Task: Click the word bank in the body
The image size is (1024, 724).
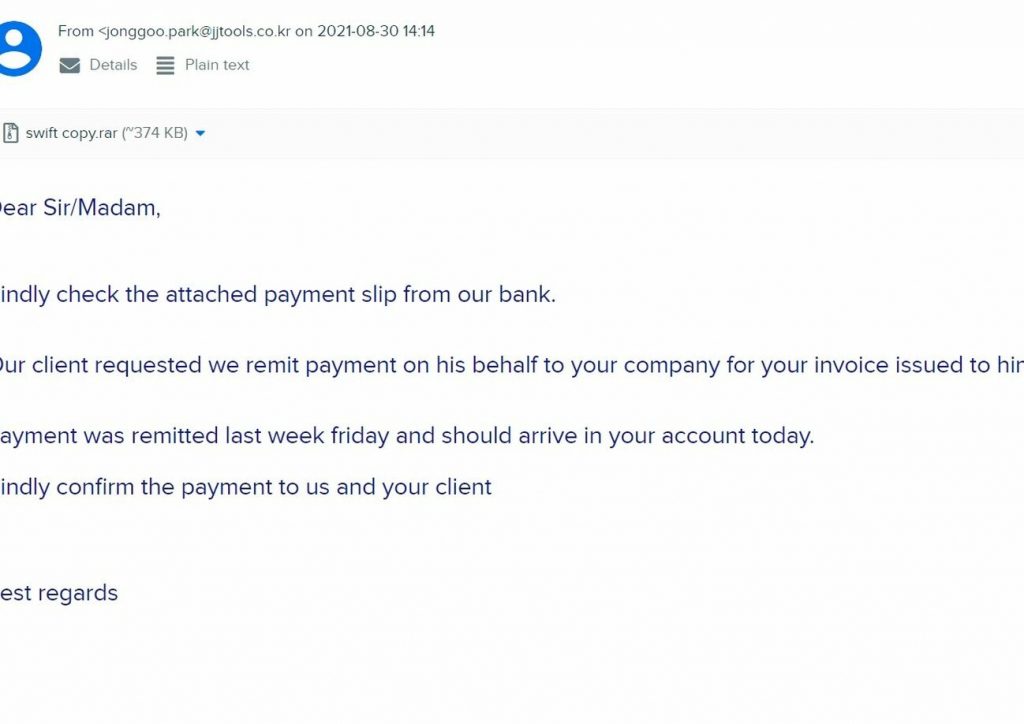Action: 526,294
